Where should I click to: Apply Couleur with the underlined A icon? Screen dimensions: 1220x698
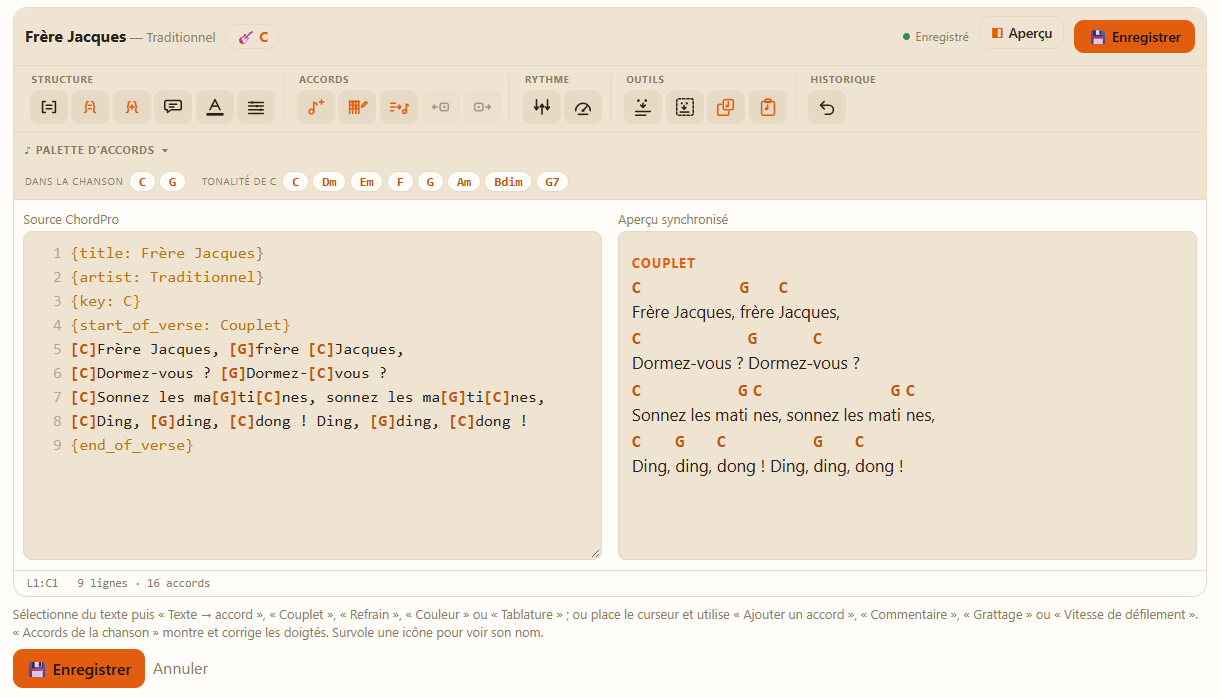214,107
